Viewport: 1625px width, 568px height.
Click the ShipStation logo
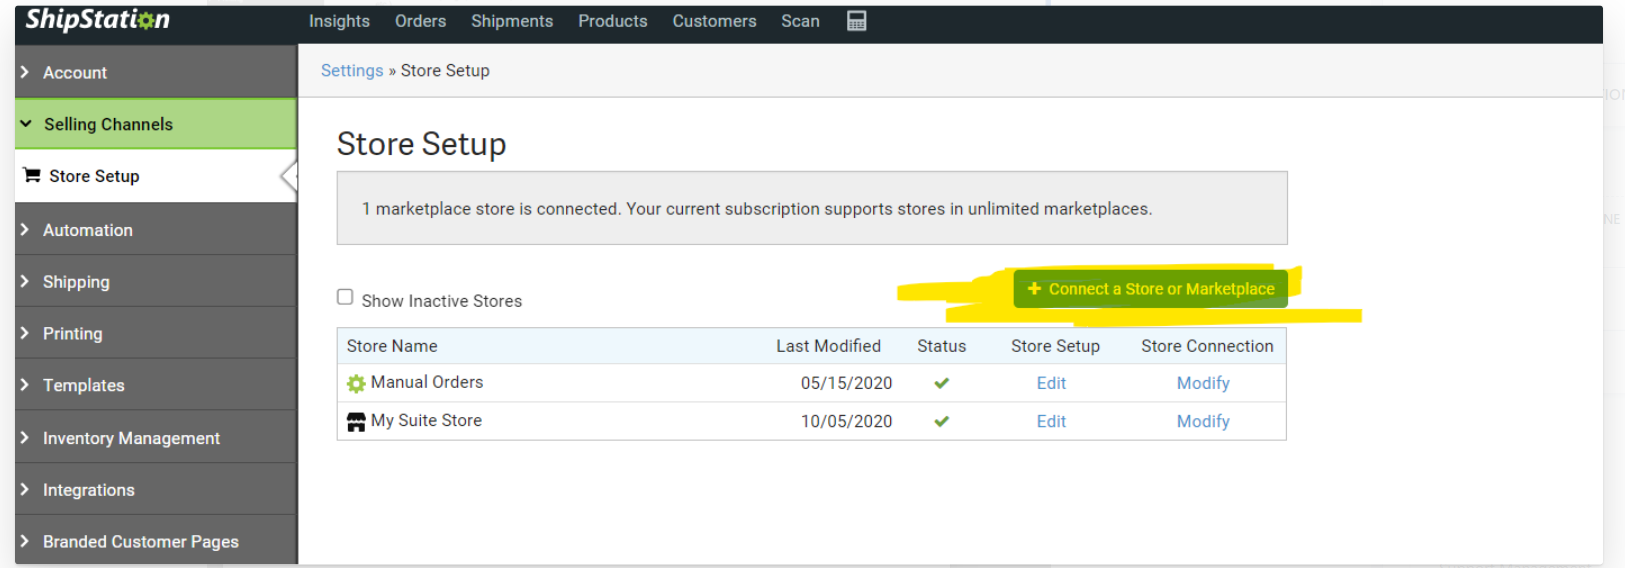97,20
